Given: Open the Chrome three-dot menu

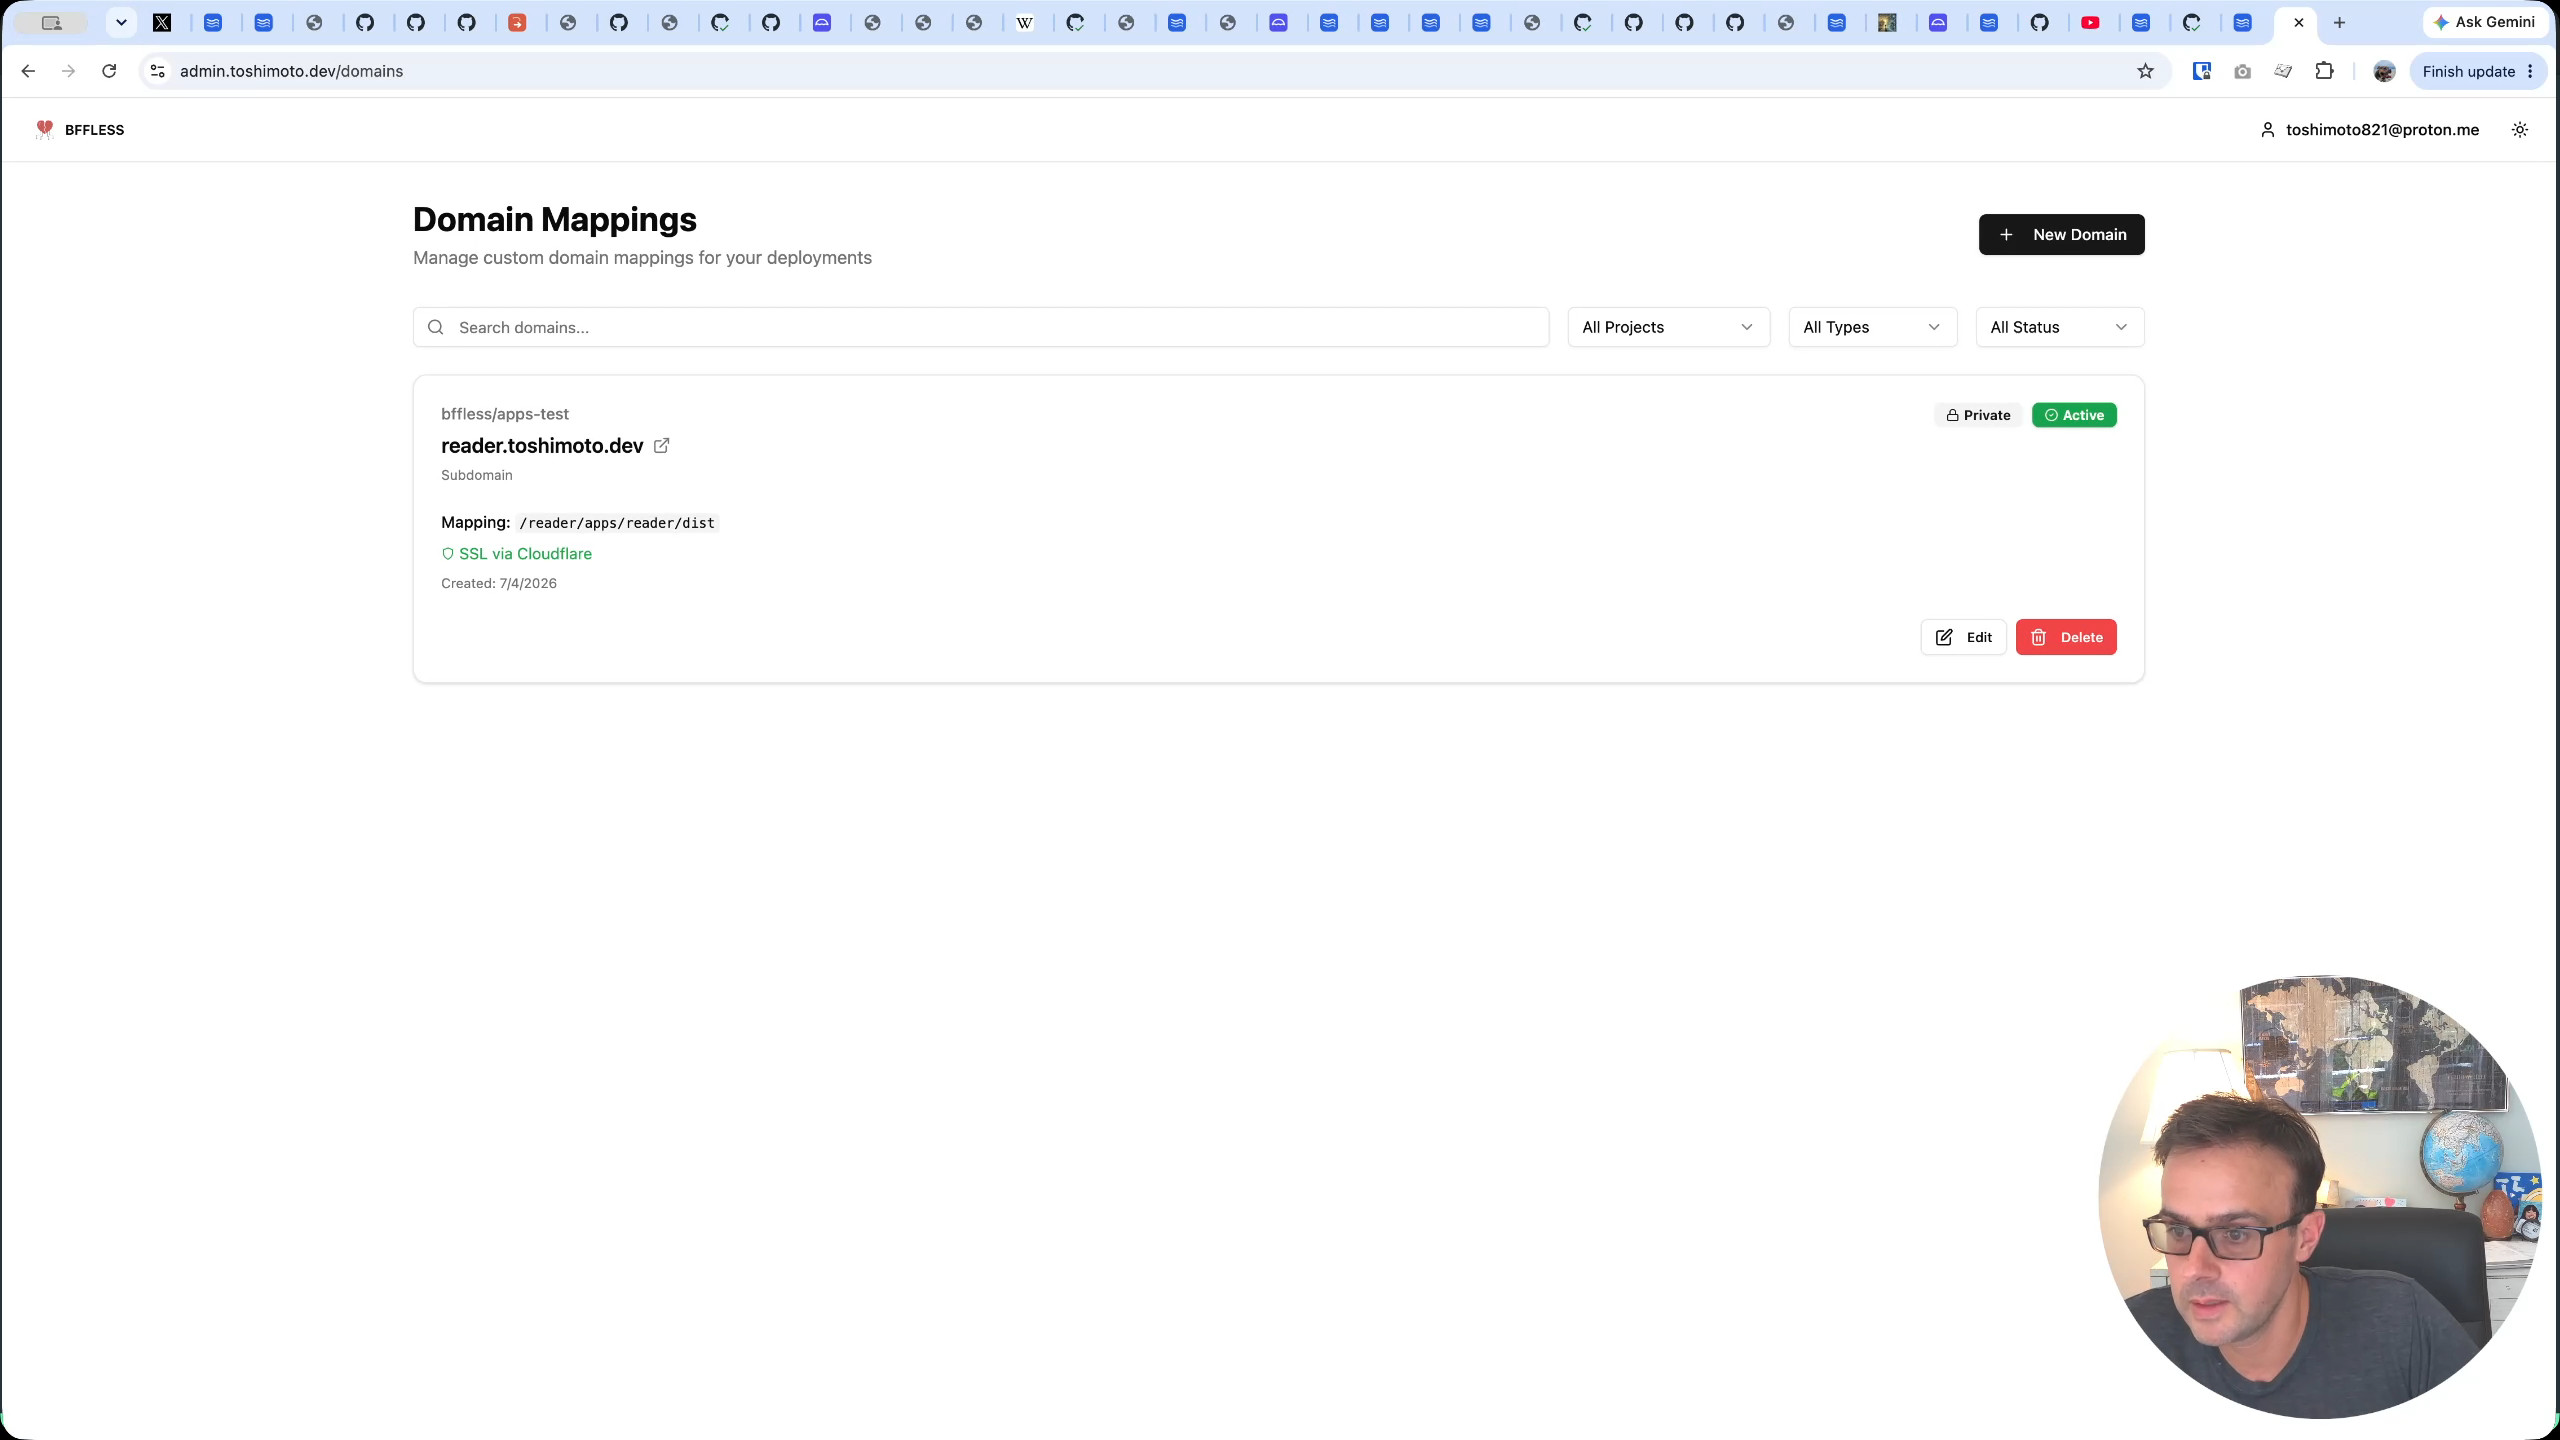Looking at the screenshot, I should click(x=2531, y=71).
